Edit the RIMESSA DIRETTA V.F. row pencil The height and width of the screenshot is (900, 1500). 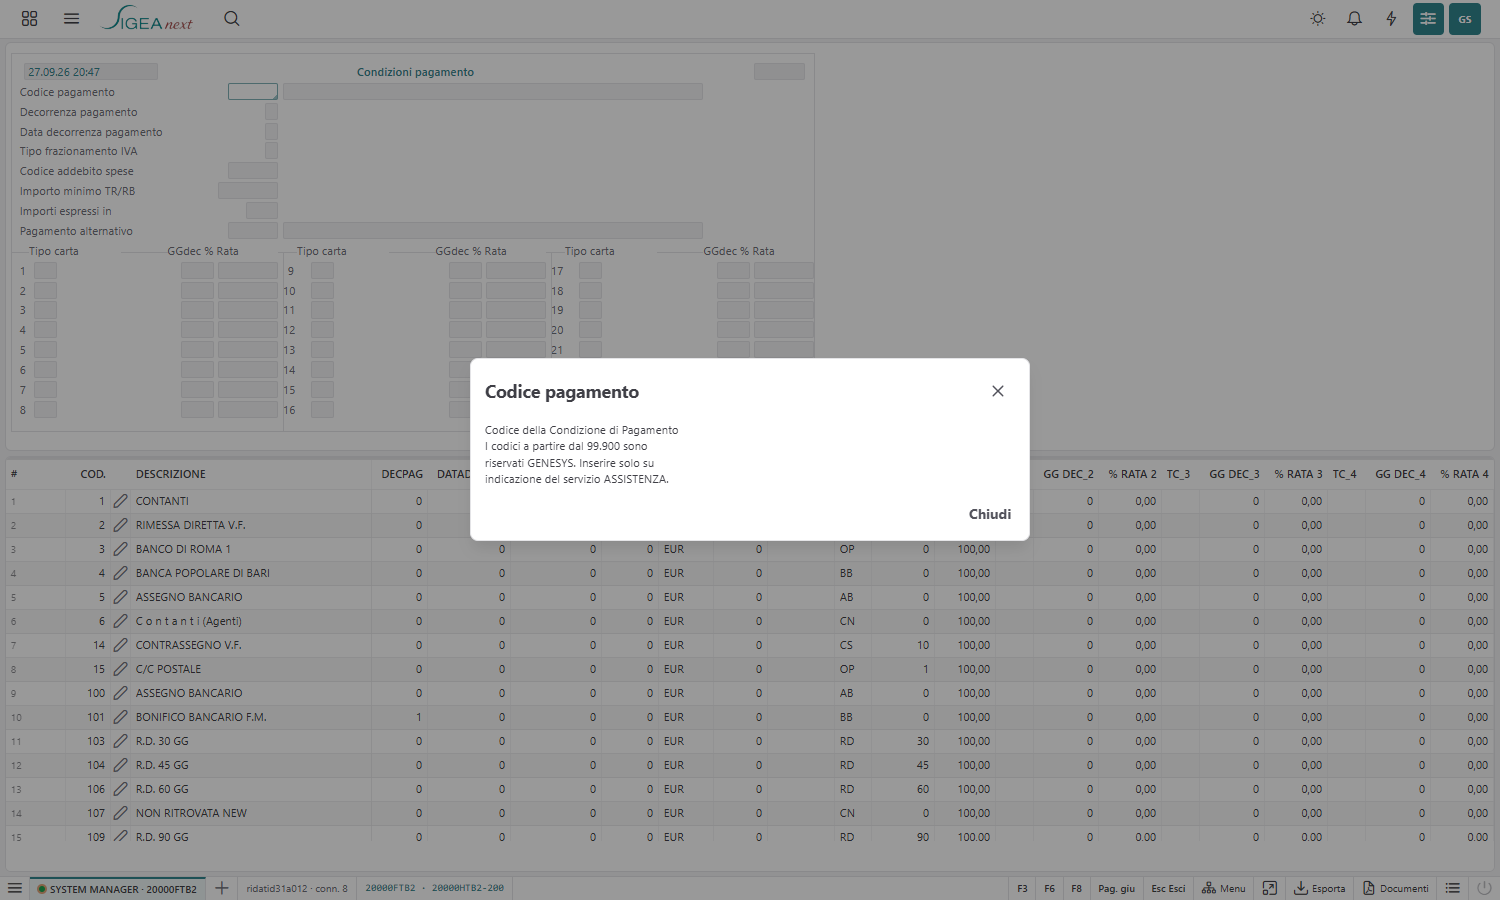point(120,525)
